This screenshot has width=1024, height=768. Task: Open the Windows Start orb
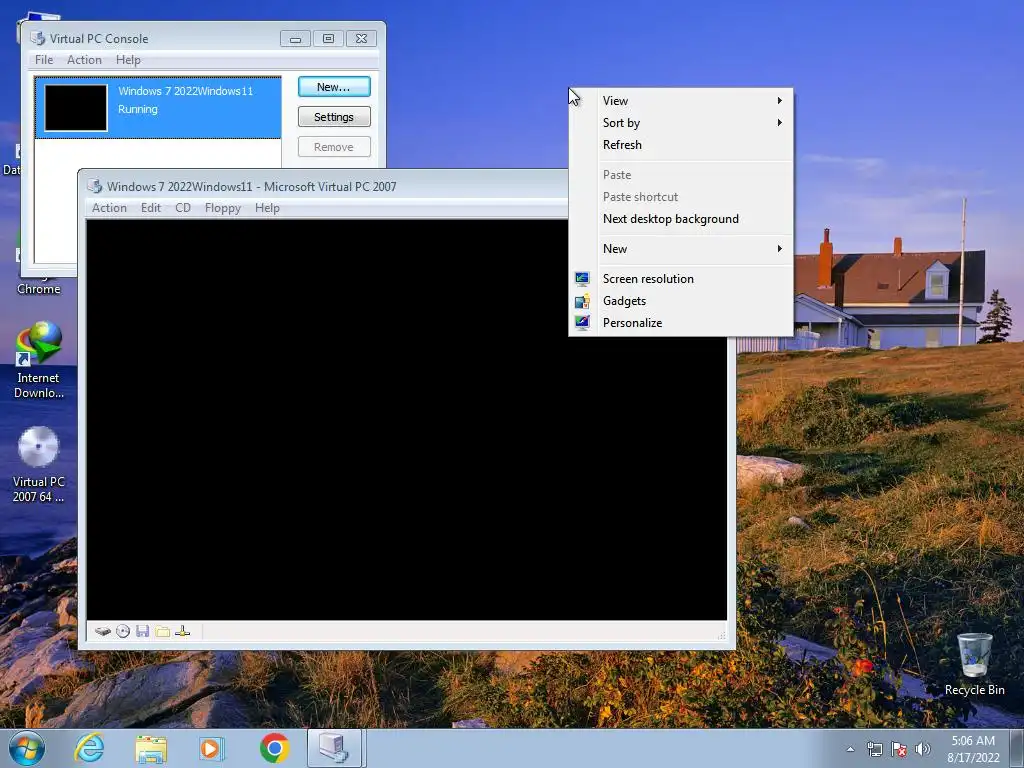point(27,748)
